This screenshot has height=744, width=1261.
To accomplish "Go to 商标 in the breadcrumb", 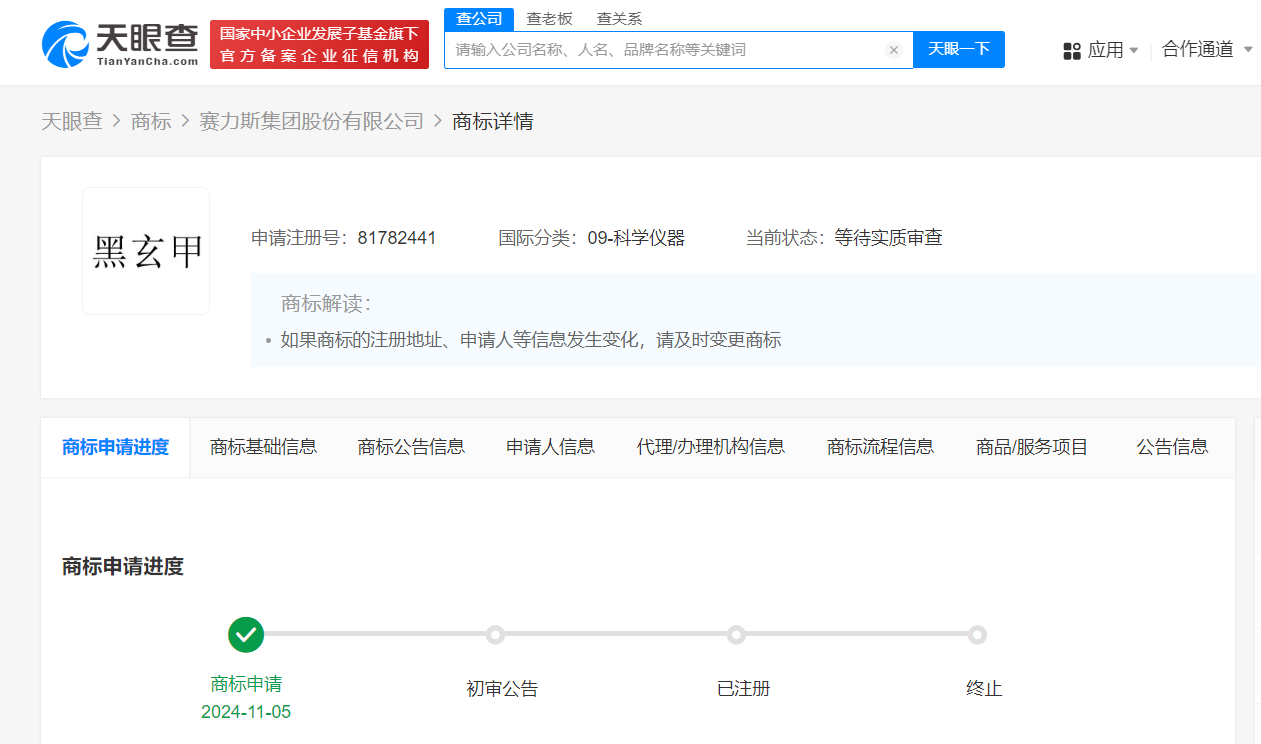I will (151, 122).
